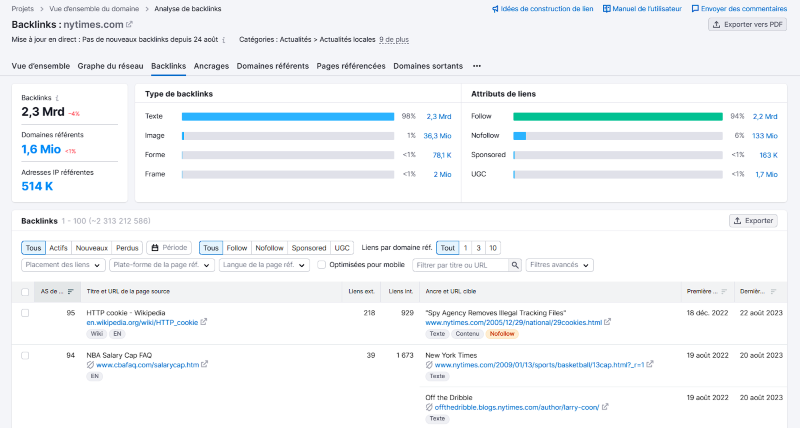Click the three-dots more tabs icon

click(x=477, y=66)
